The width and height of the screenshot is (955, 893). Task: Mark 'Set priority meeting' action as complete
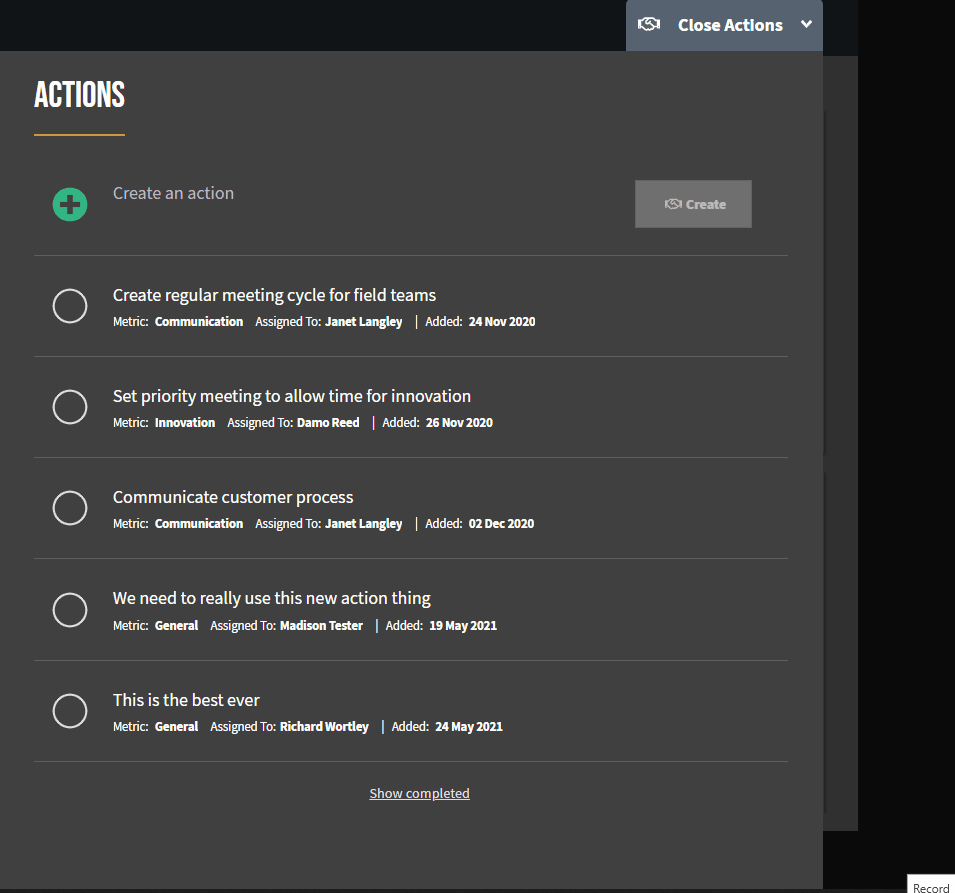(70, 407)
